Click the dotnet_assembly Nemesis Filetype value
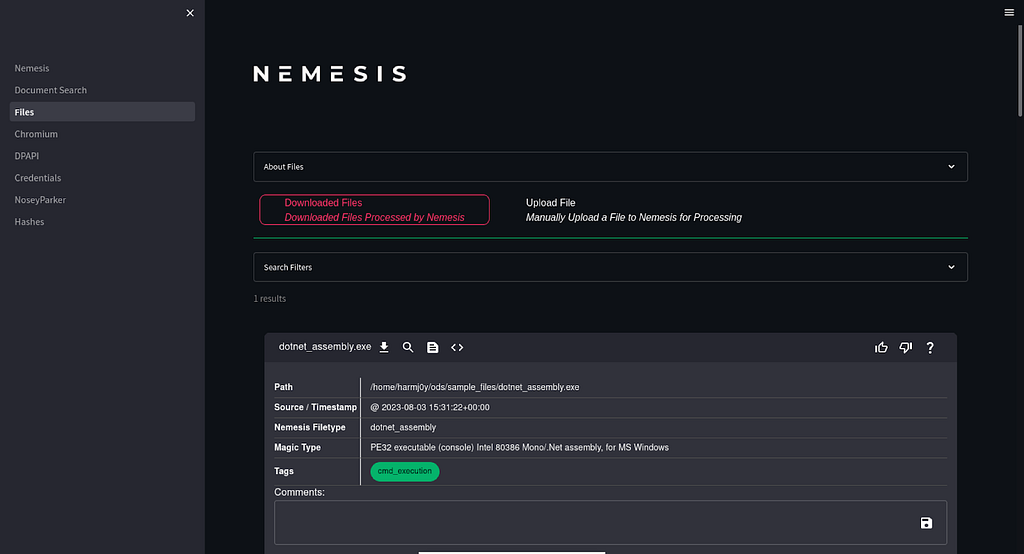 click(x=403, y=427)
